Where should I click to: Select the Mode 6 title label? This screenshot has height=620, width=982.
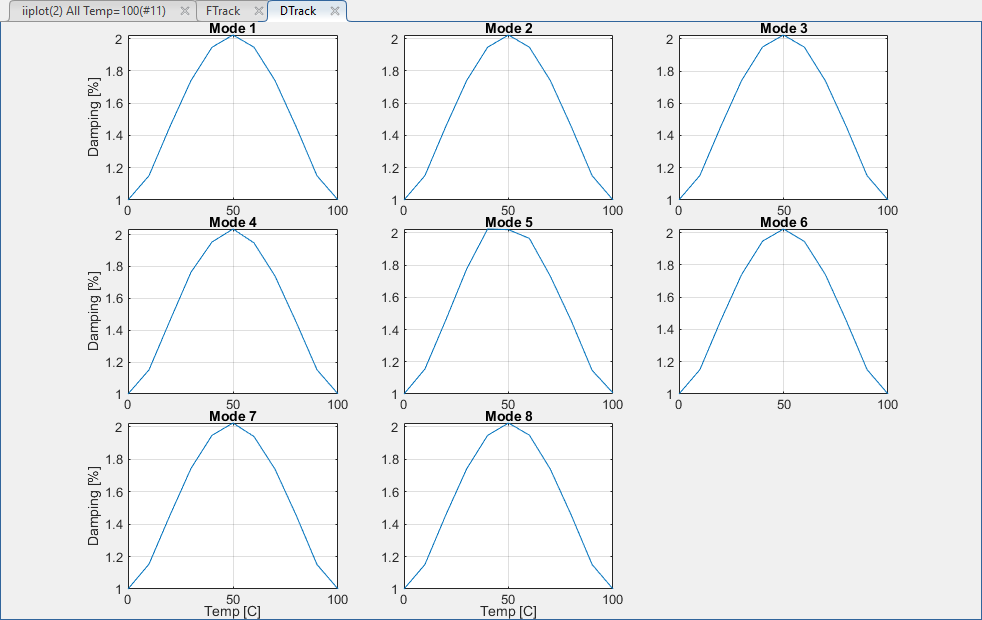[783, 222]
